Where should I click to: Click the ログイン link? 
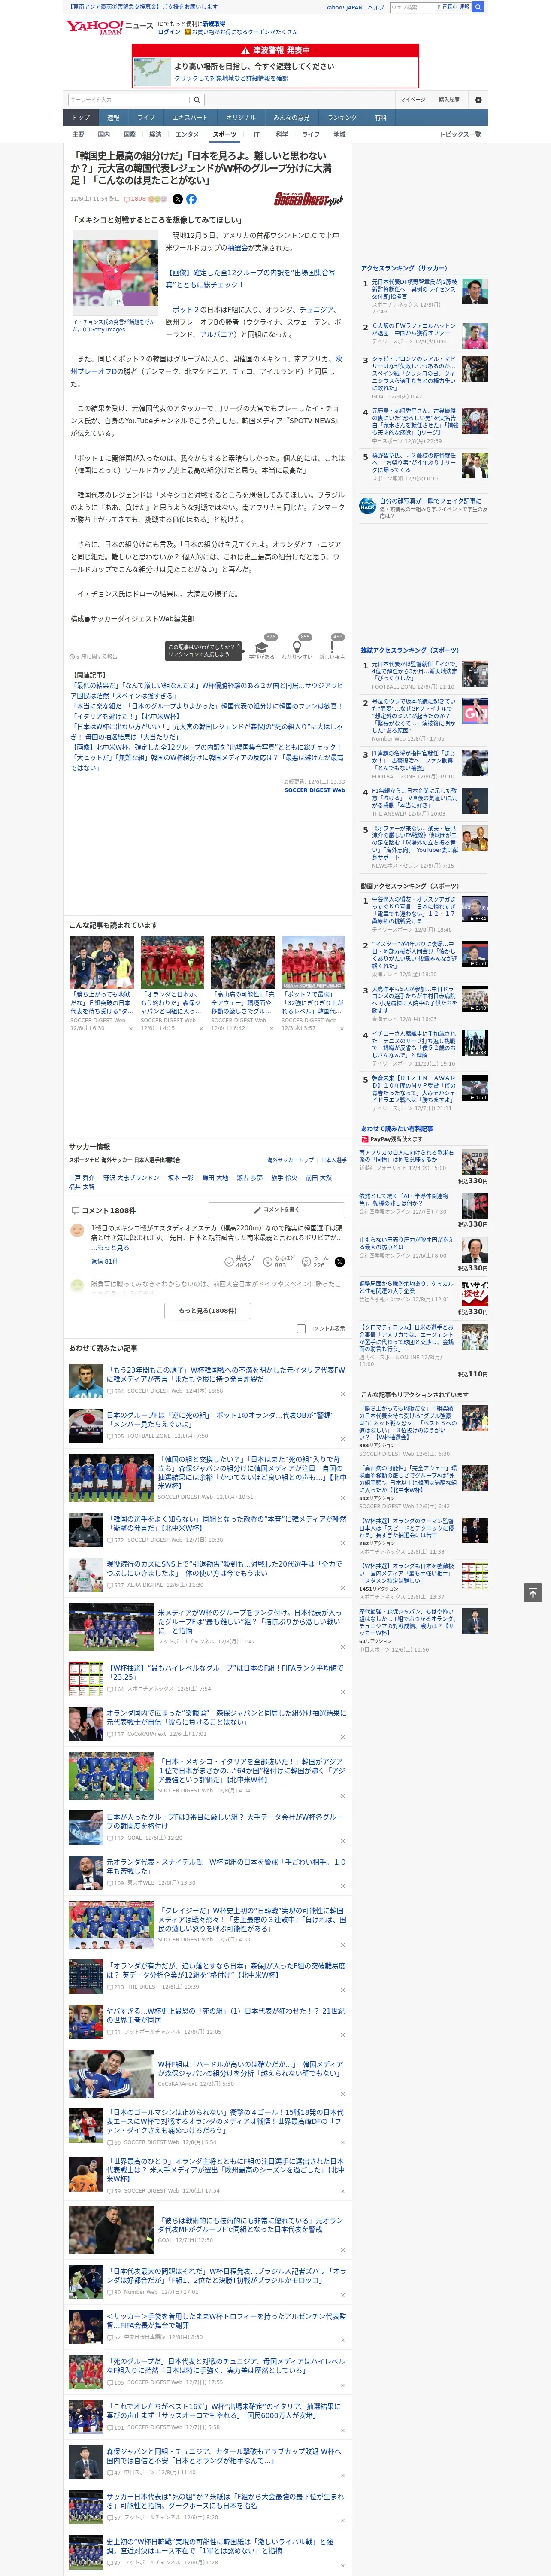(169, 32)
